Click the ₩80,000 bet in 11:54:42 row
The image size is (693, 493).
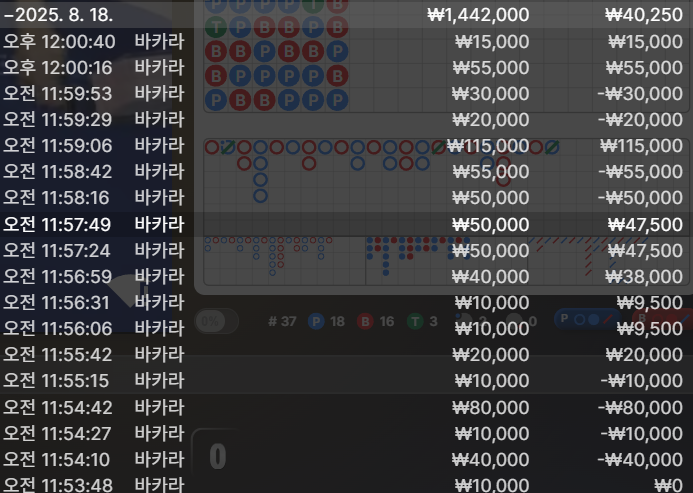pyautogui.click(x=491, y=408)
